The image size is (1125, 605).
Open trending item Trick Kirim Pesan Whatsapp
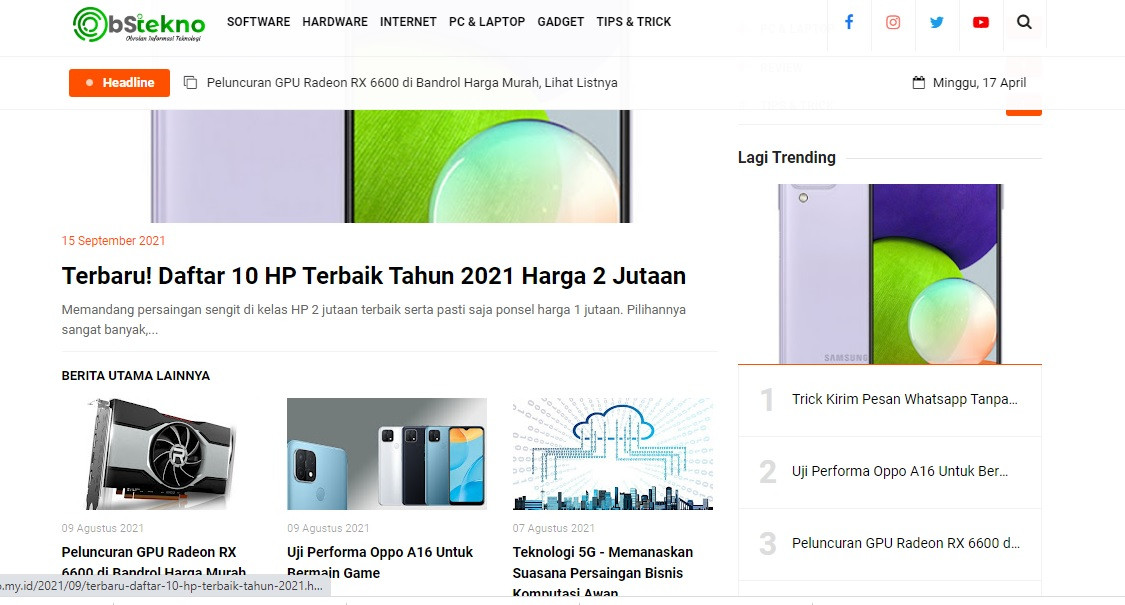click(905, 400)
